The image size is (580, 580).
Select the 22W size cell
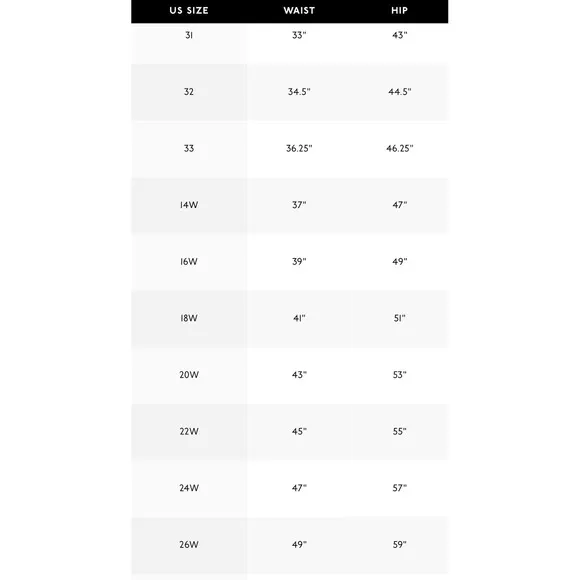(189, 431)
